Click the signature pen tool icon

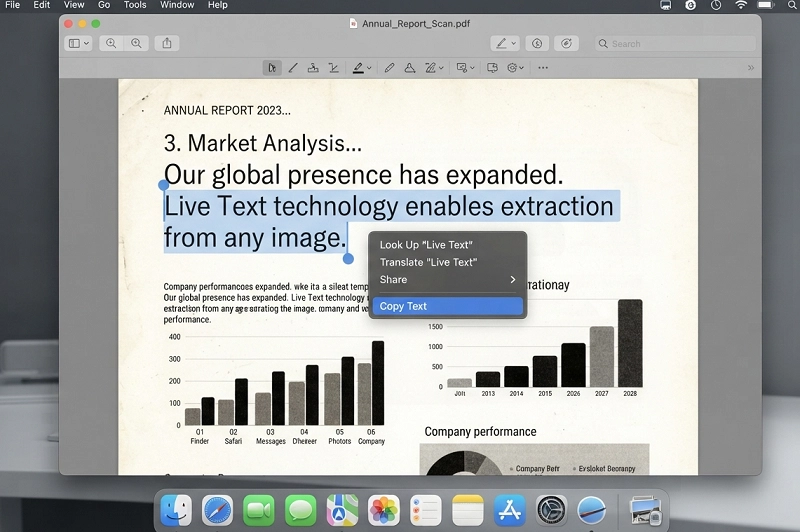(431, 68)
